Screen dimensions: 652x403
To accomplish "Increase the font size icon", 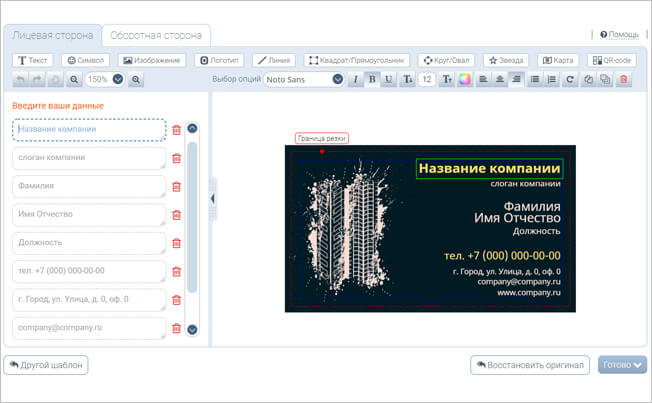I will point(447,79).
